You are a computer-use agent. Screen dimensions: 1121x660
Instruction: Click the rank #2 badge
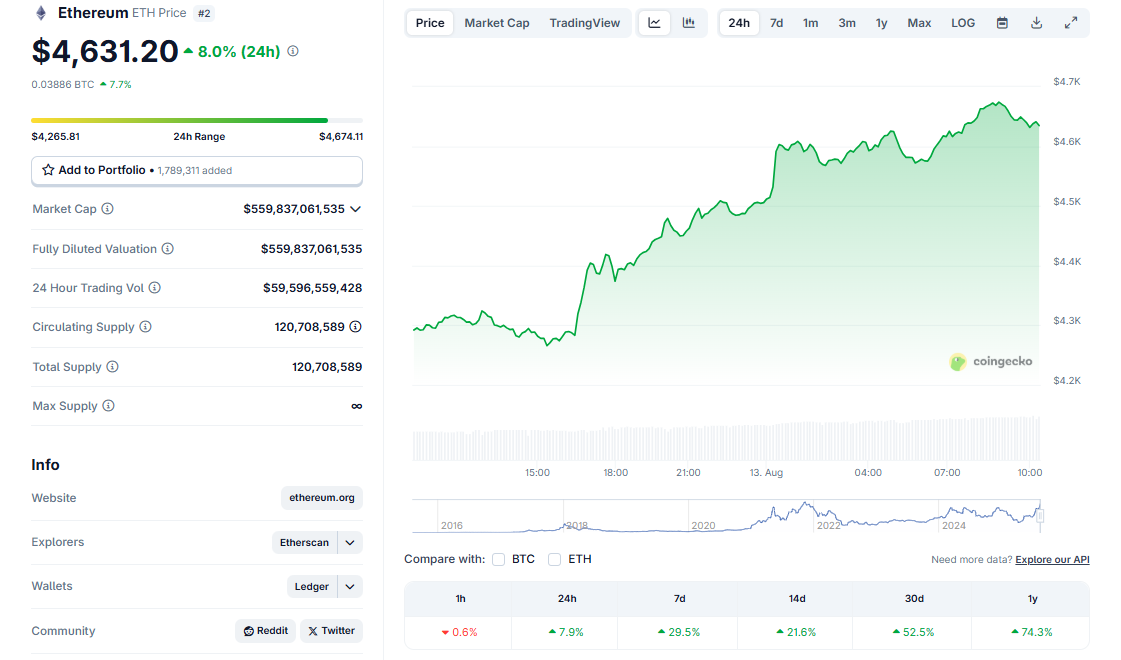[204, 13]
